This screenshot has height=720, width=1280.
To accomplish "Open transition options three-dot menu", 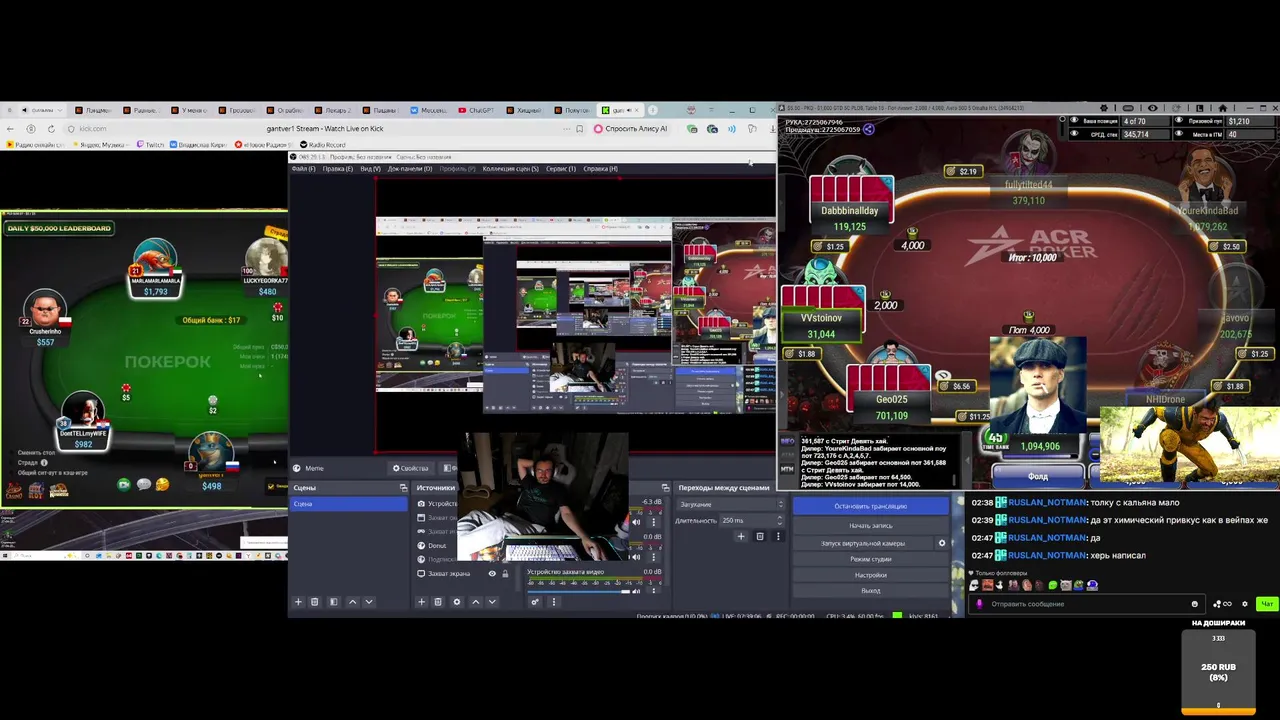I will click(778, 537).
